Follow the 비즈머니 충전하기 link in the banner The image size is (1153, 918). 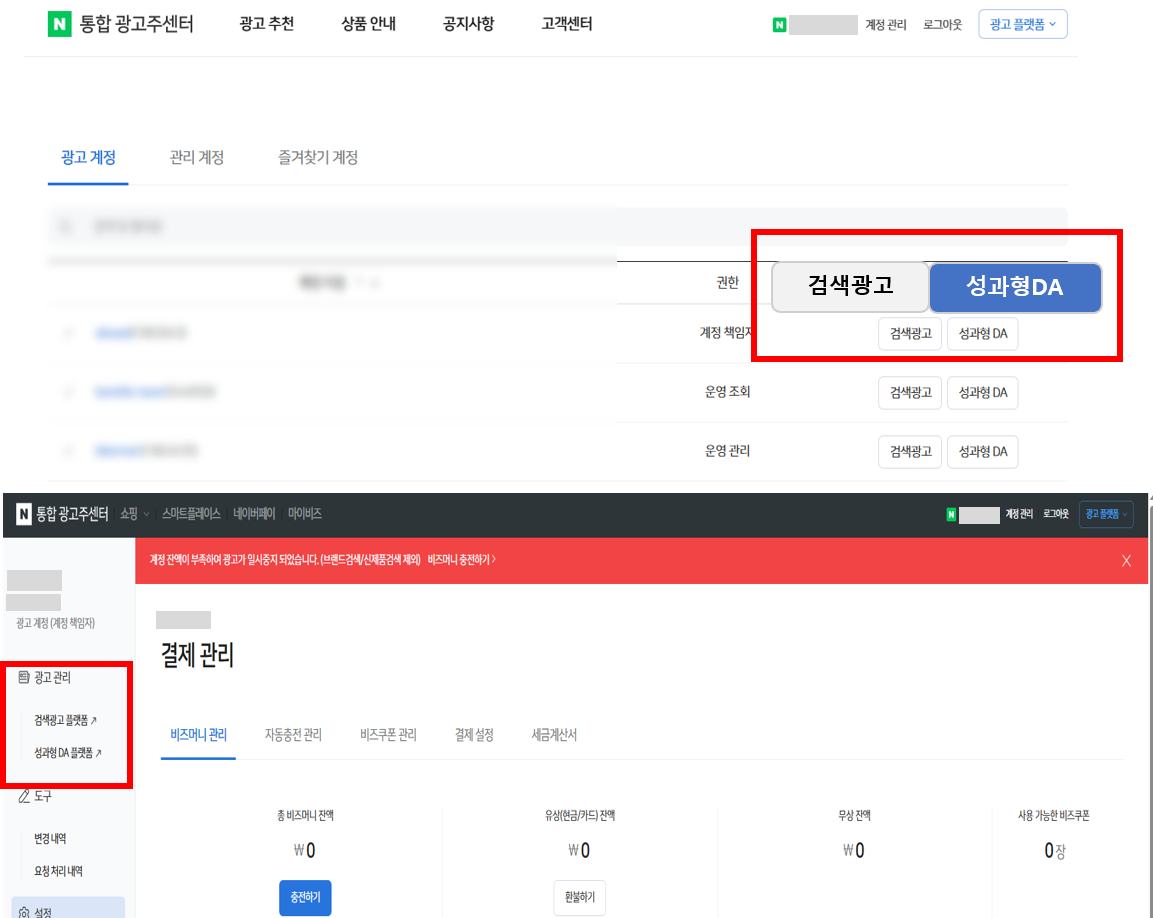coord(461,560)
